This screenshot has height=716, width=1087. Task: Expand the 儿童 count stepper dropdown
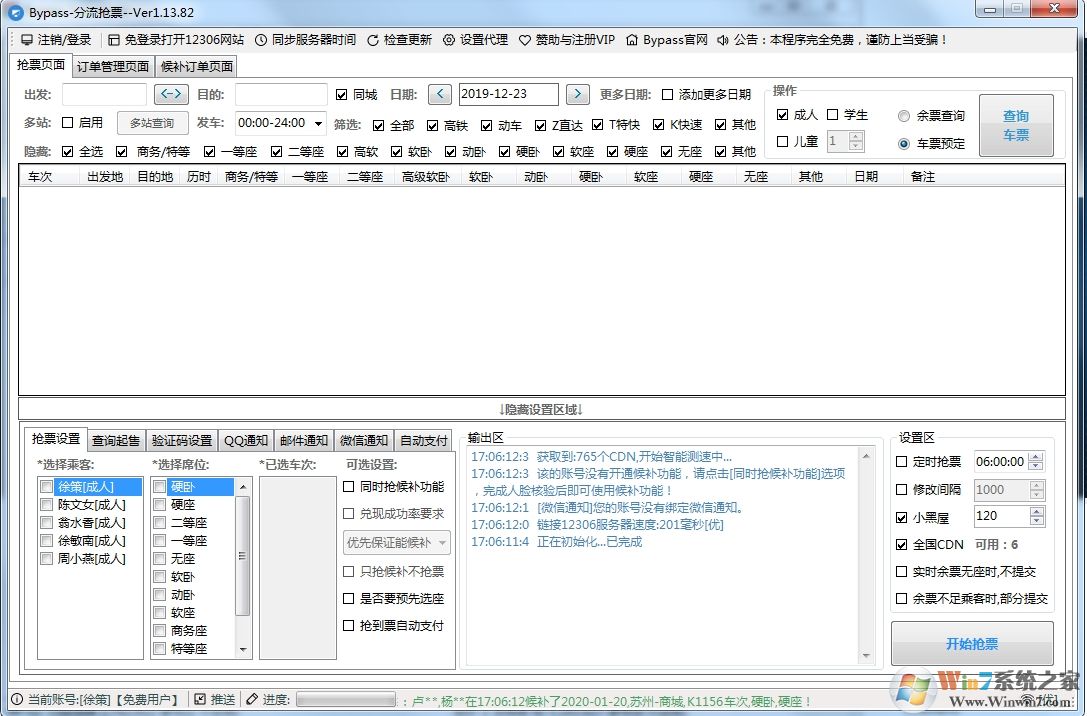856,141
